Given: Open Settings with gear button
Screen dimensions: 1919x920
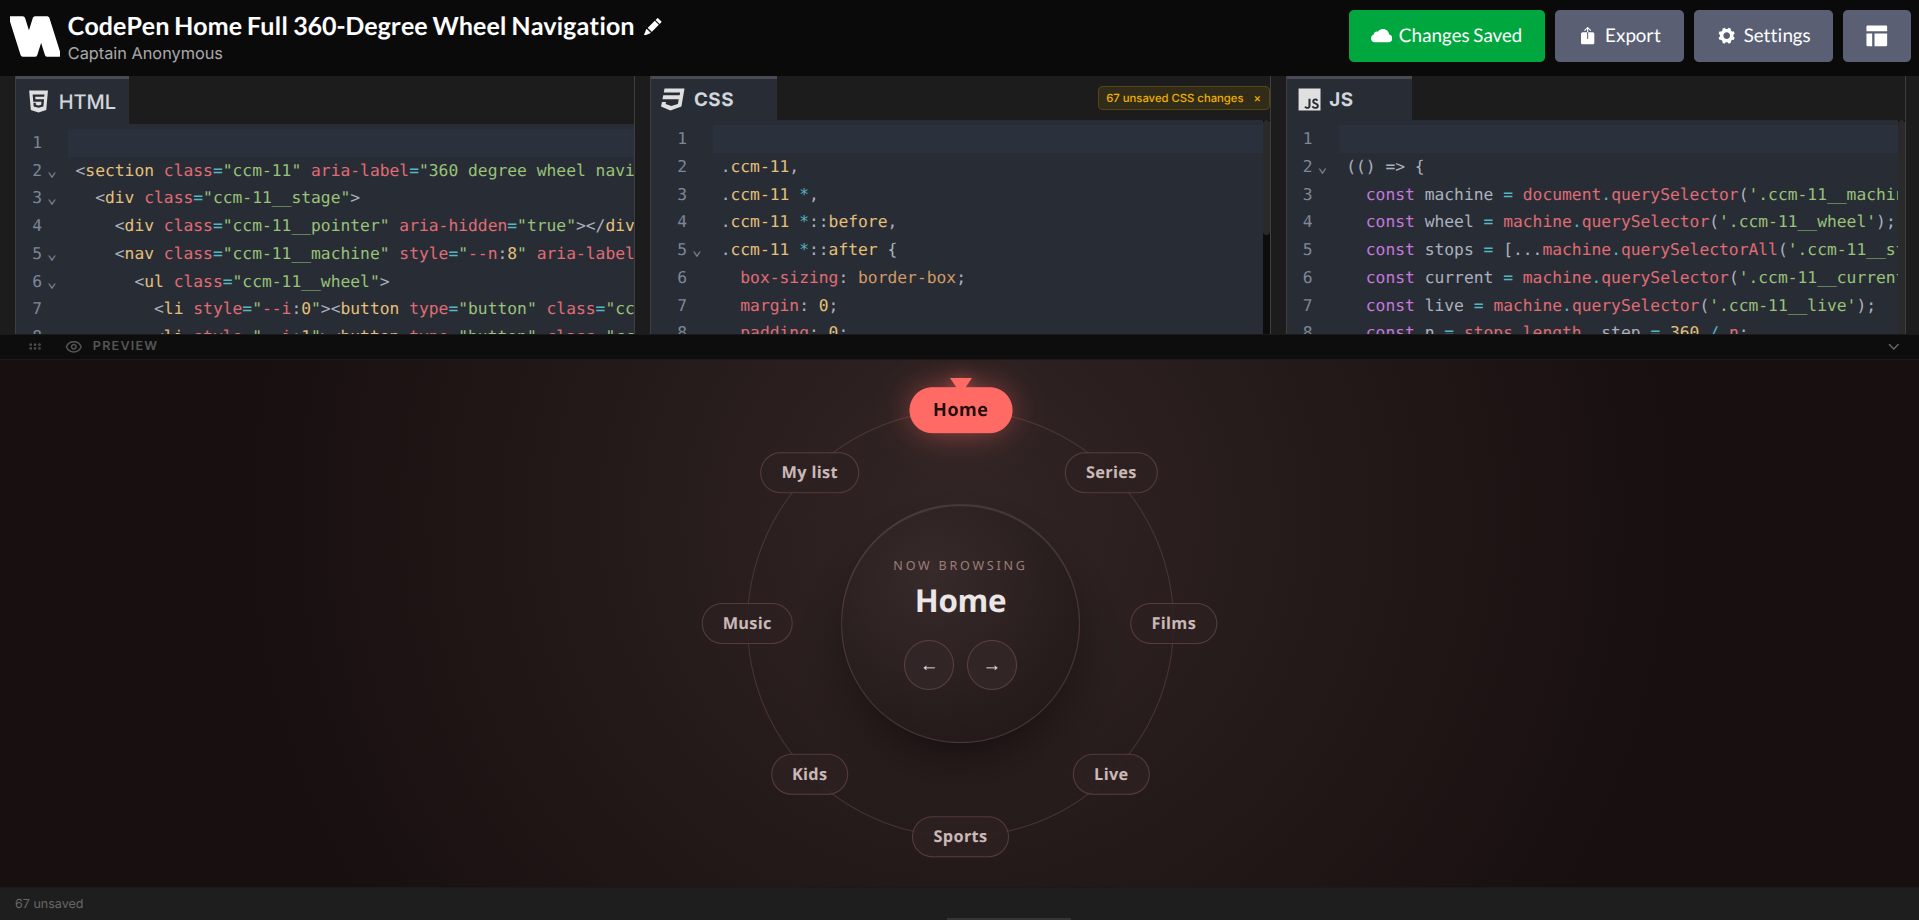Looking at the screenshot, I should tap(1763, 36).
